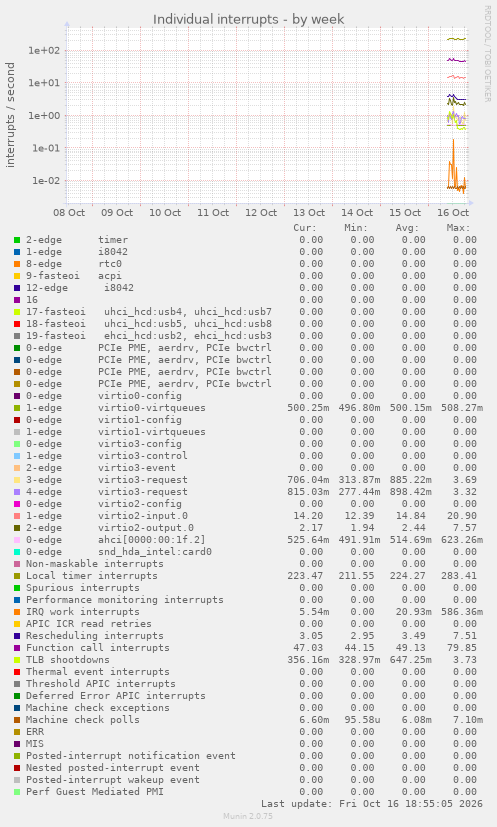
Task: Select the '9-fasteoi acpi' legend label
Action: [x=74, y=276]
